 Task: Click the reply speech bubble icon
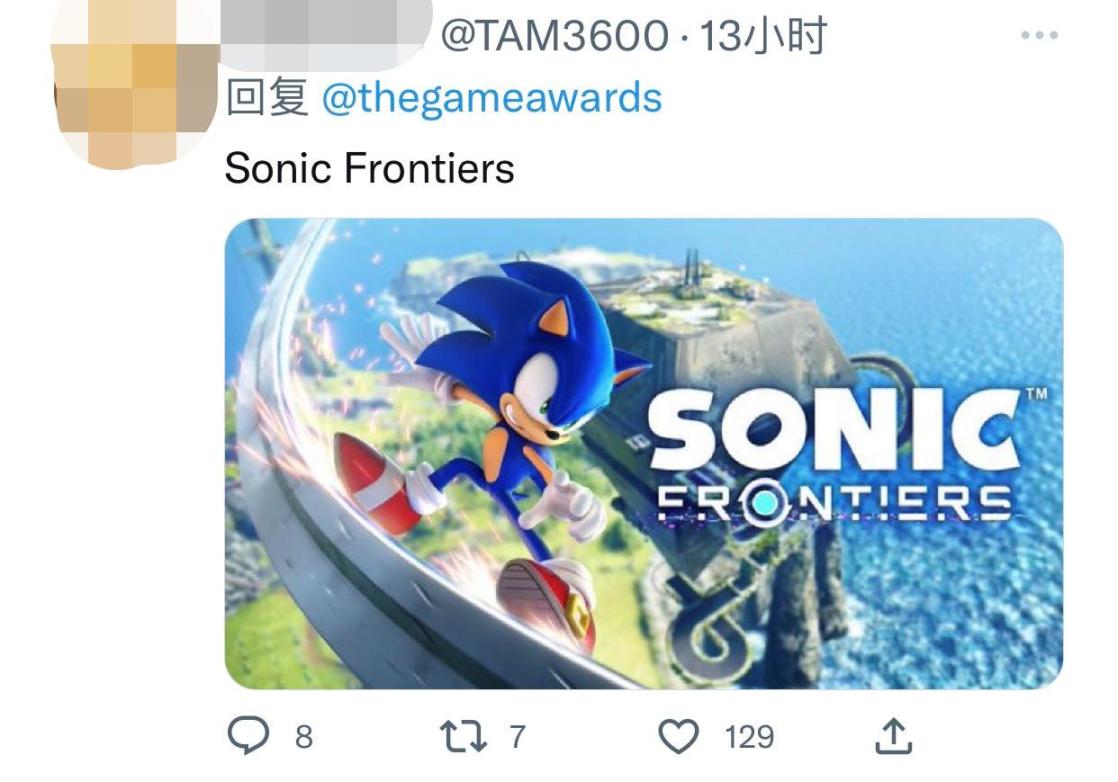point(246,737)
